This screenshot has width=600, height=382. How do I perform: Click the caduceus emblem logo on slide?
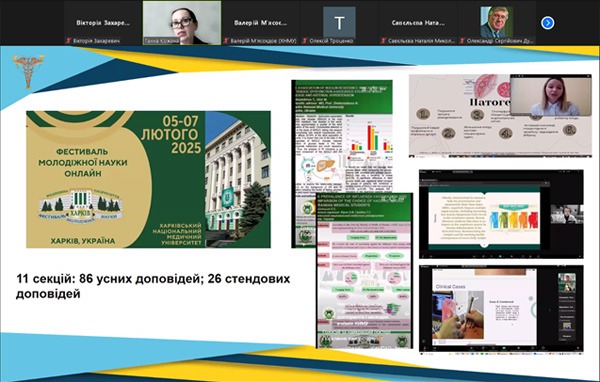[x=28, y=71]
